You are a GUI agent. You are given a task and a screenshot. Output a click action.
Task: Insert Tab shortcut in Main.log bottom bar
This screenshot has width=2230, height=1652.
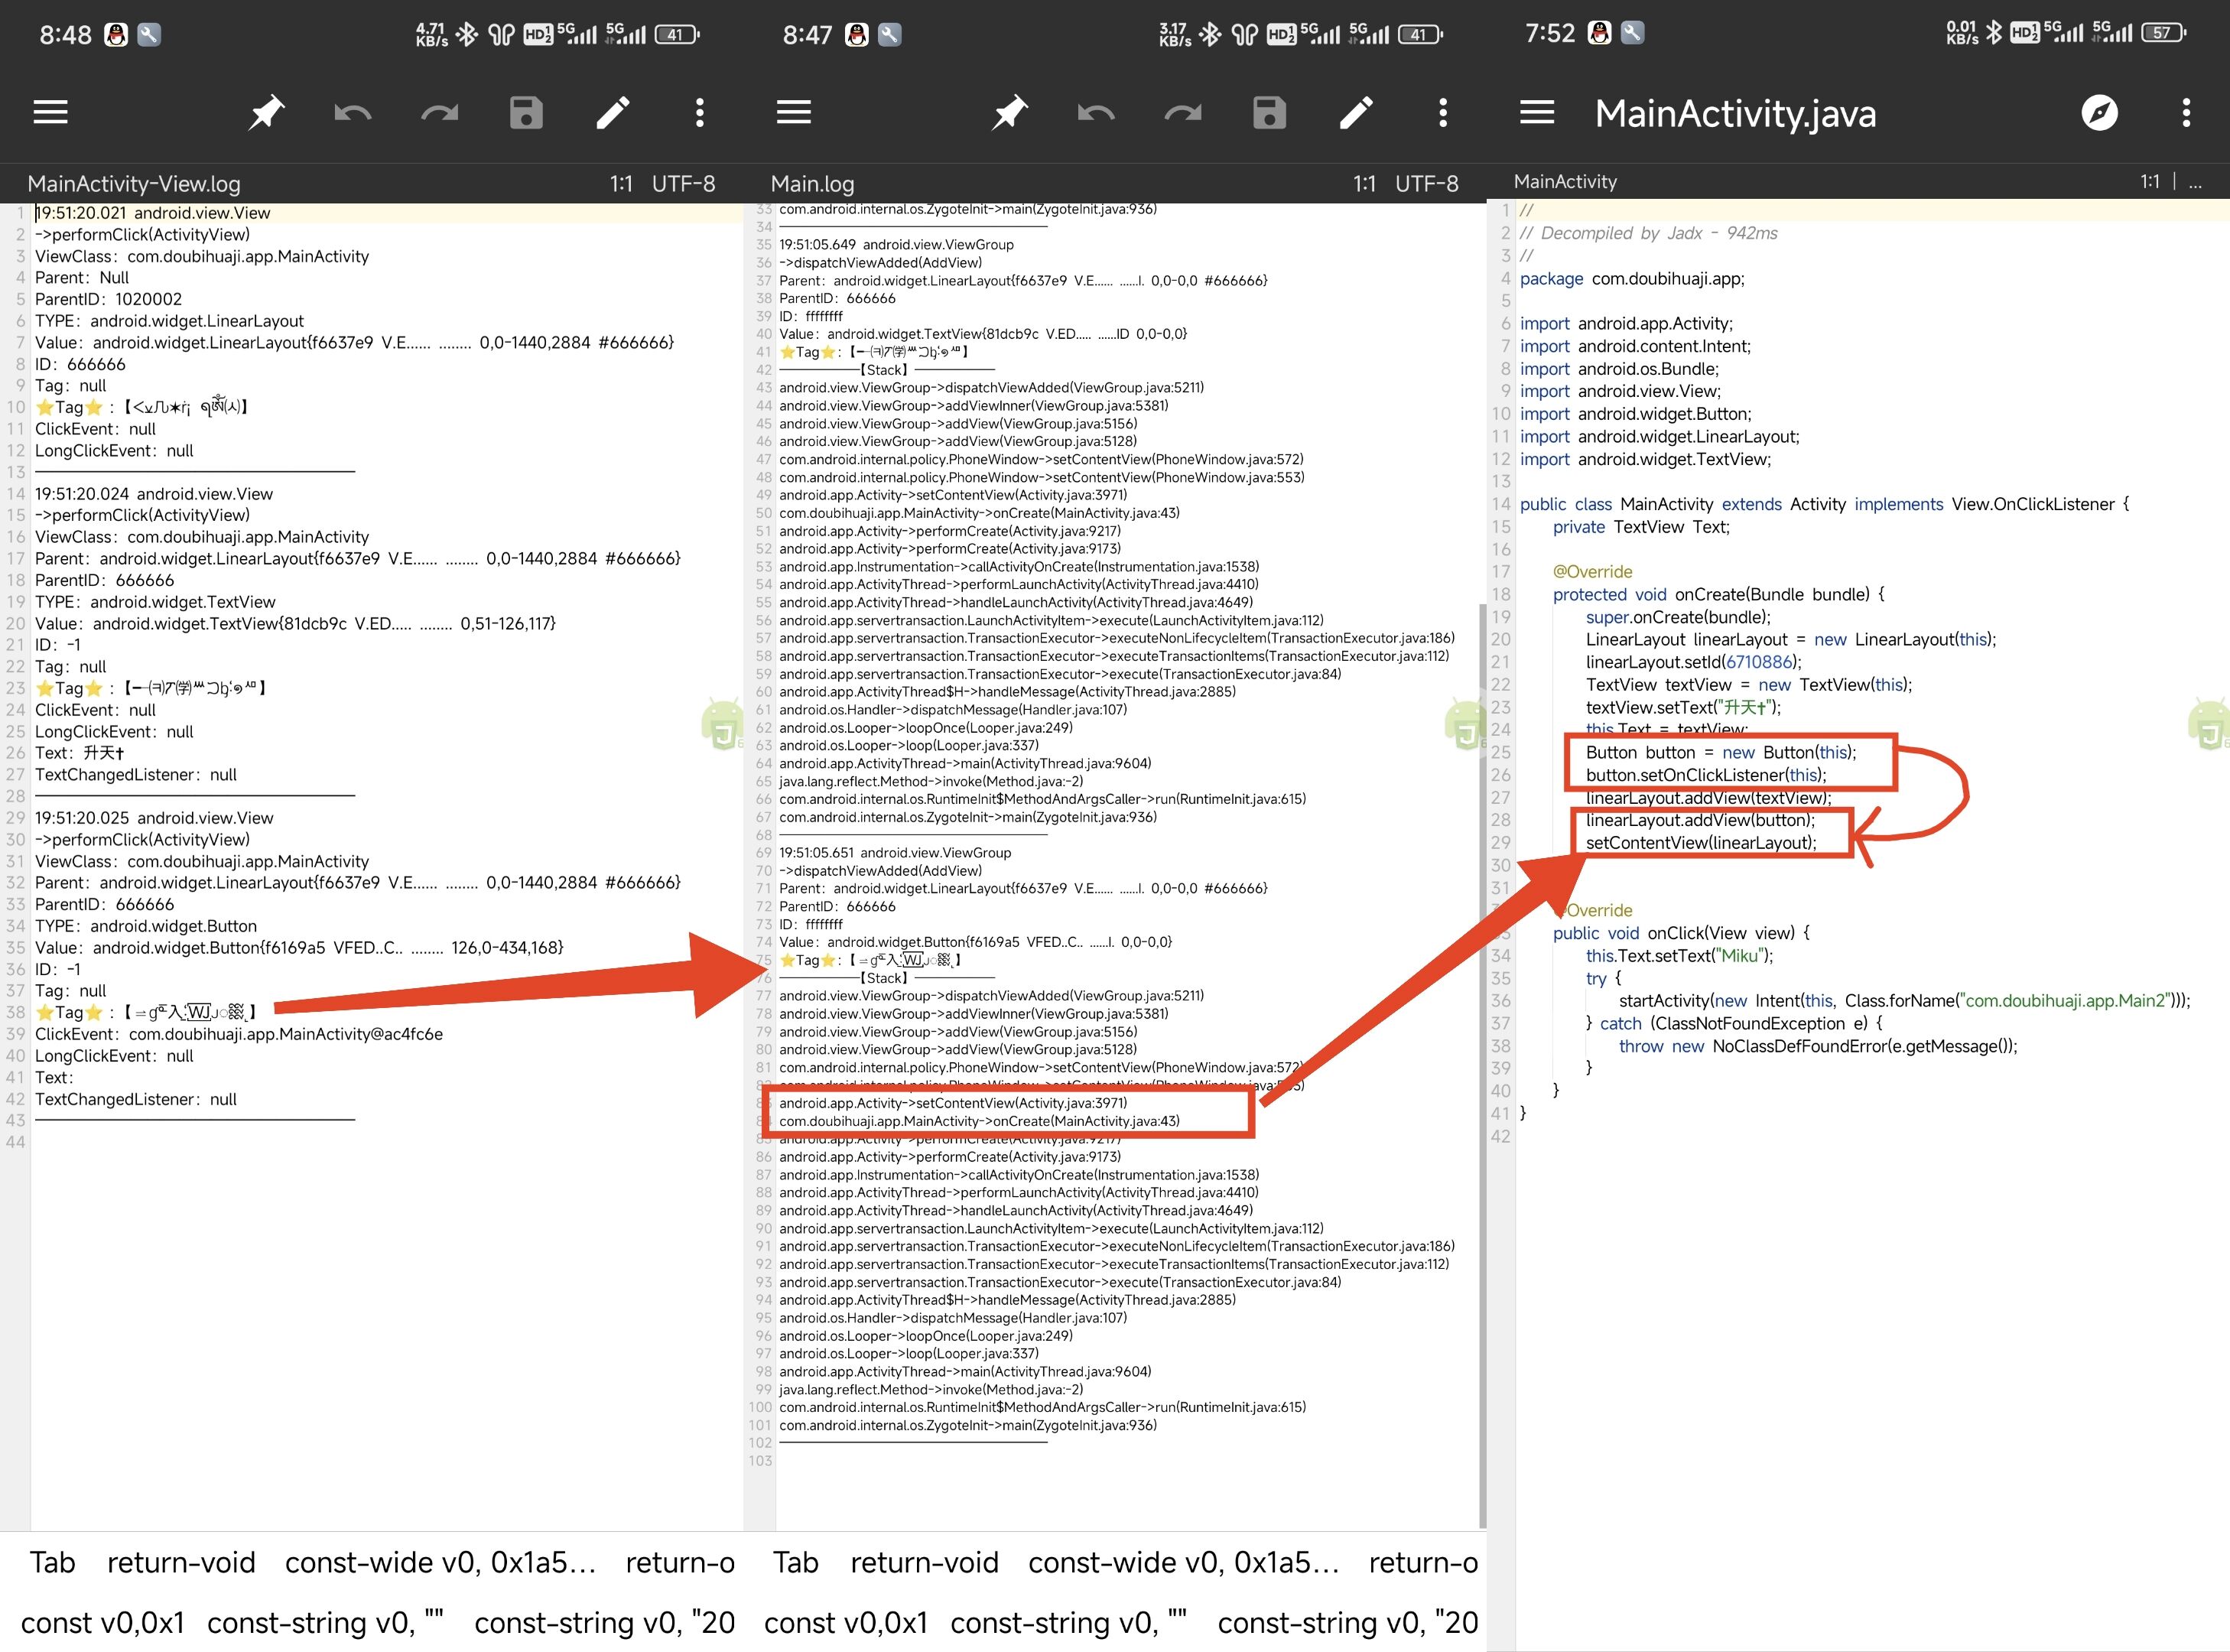pos(795,1562)
